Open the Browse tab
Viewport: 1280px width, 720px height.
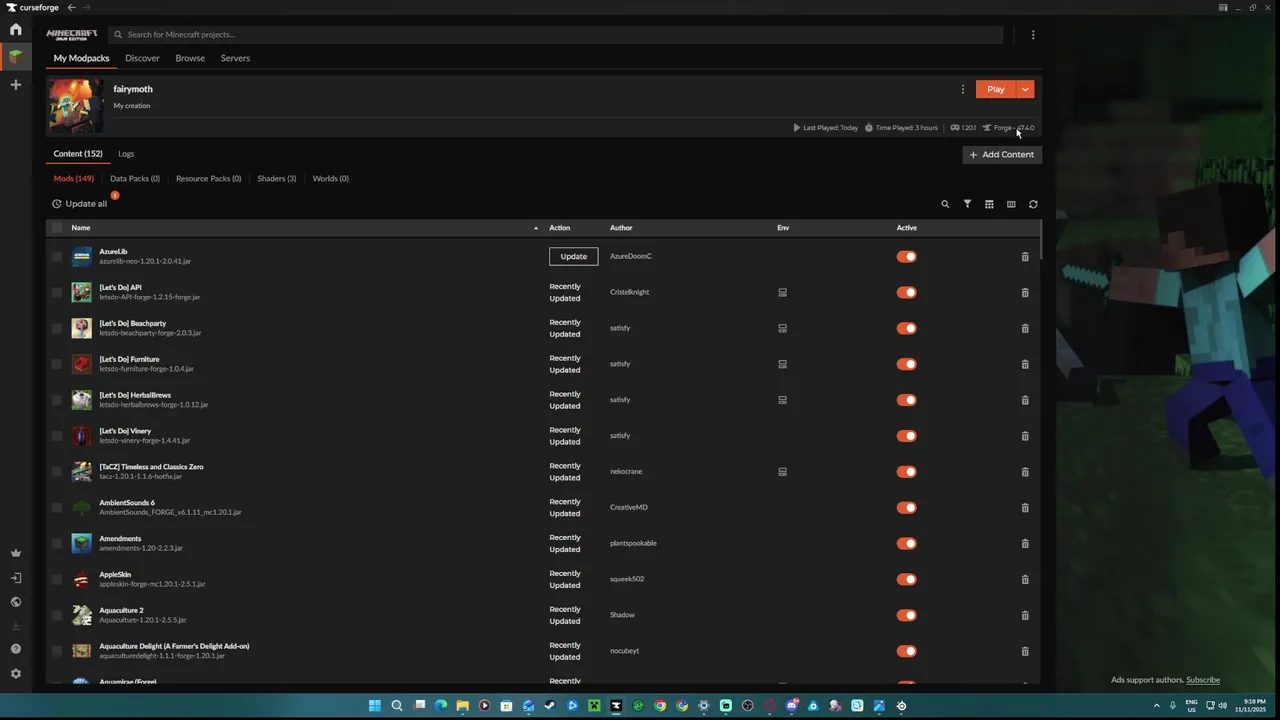[190, 58]
